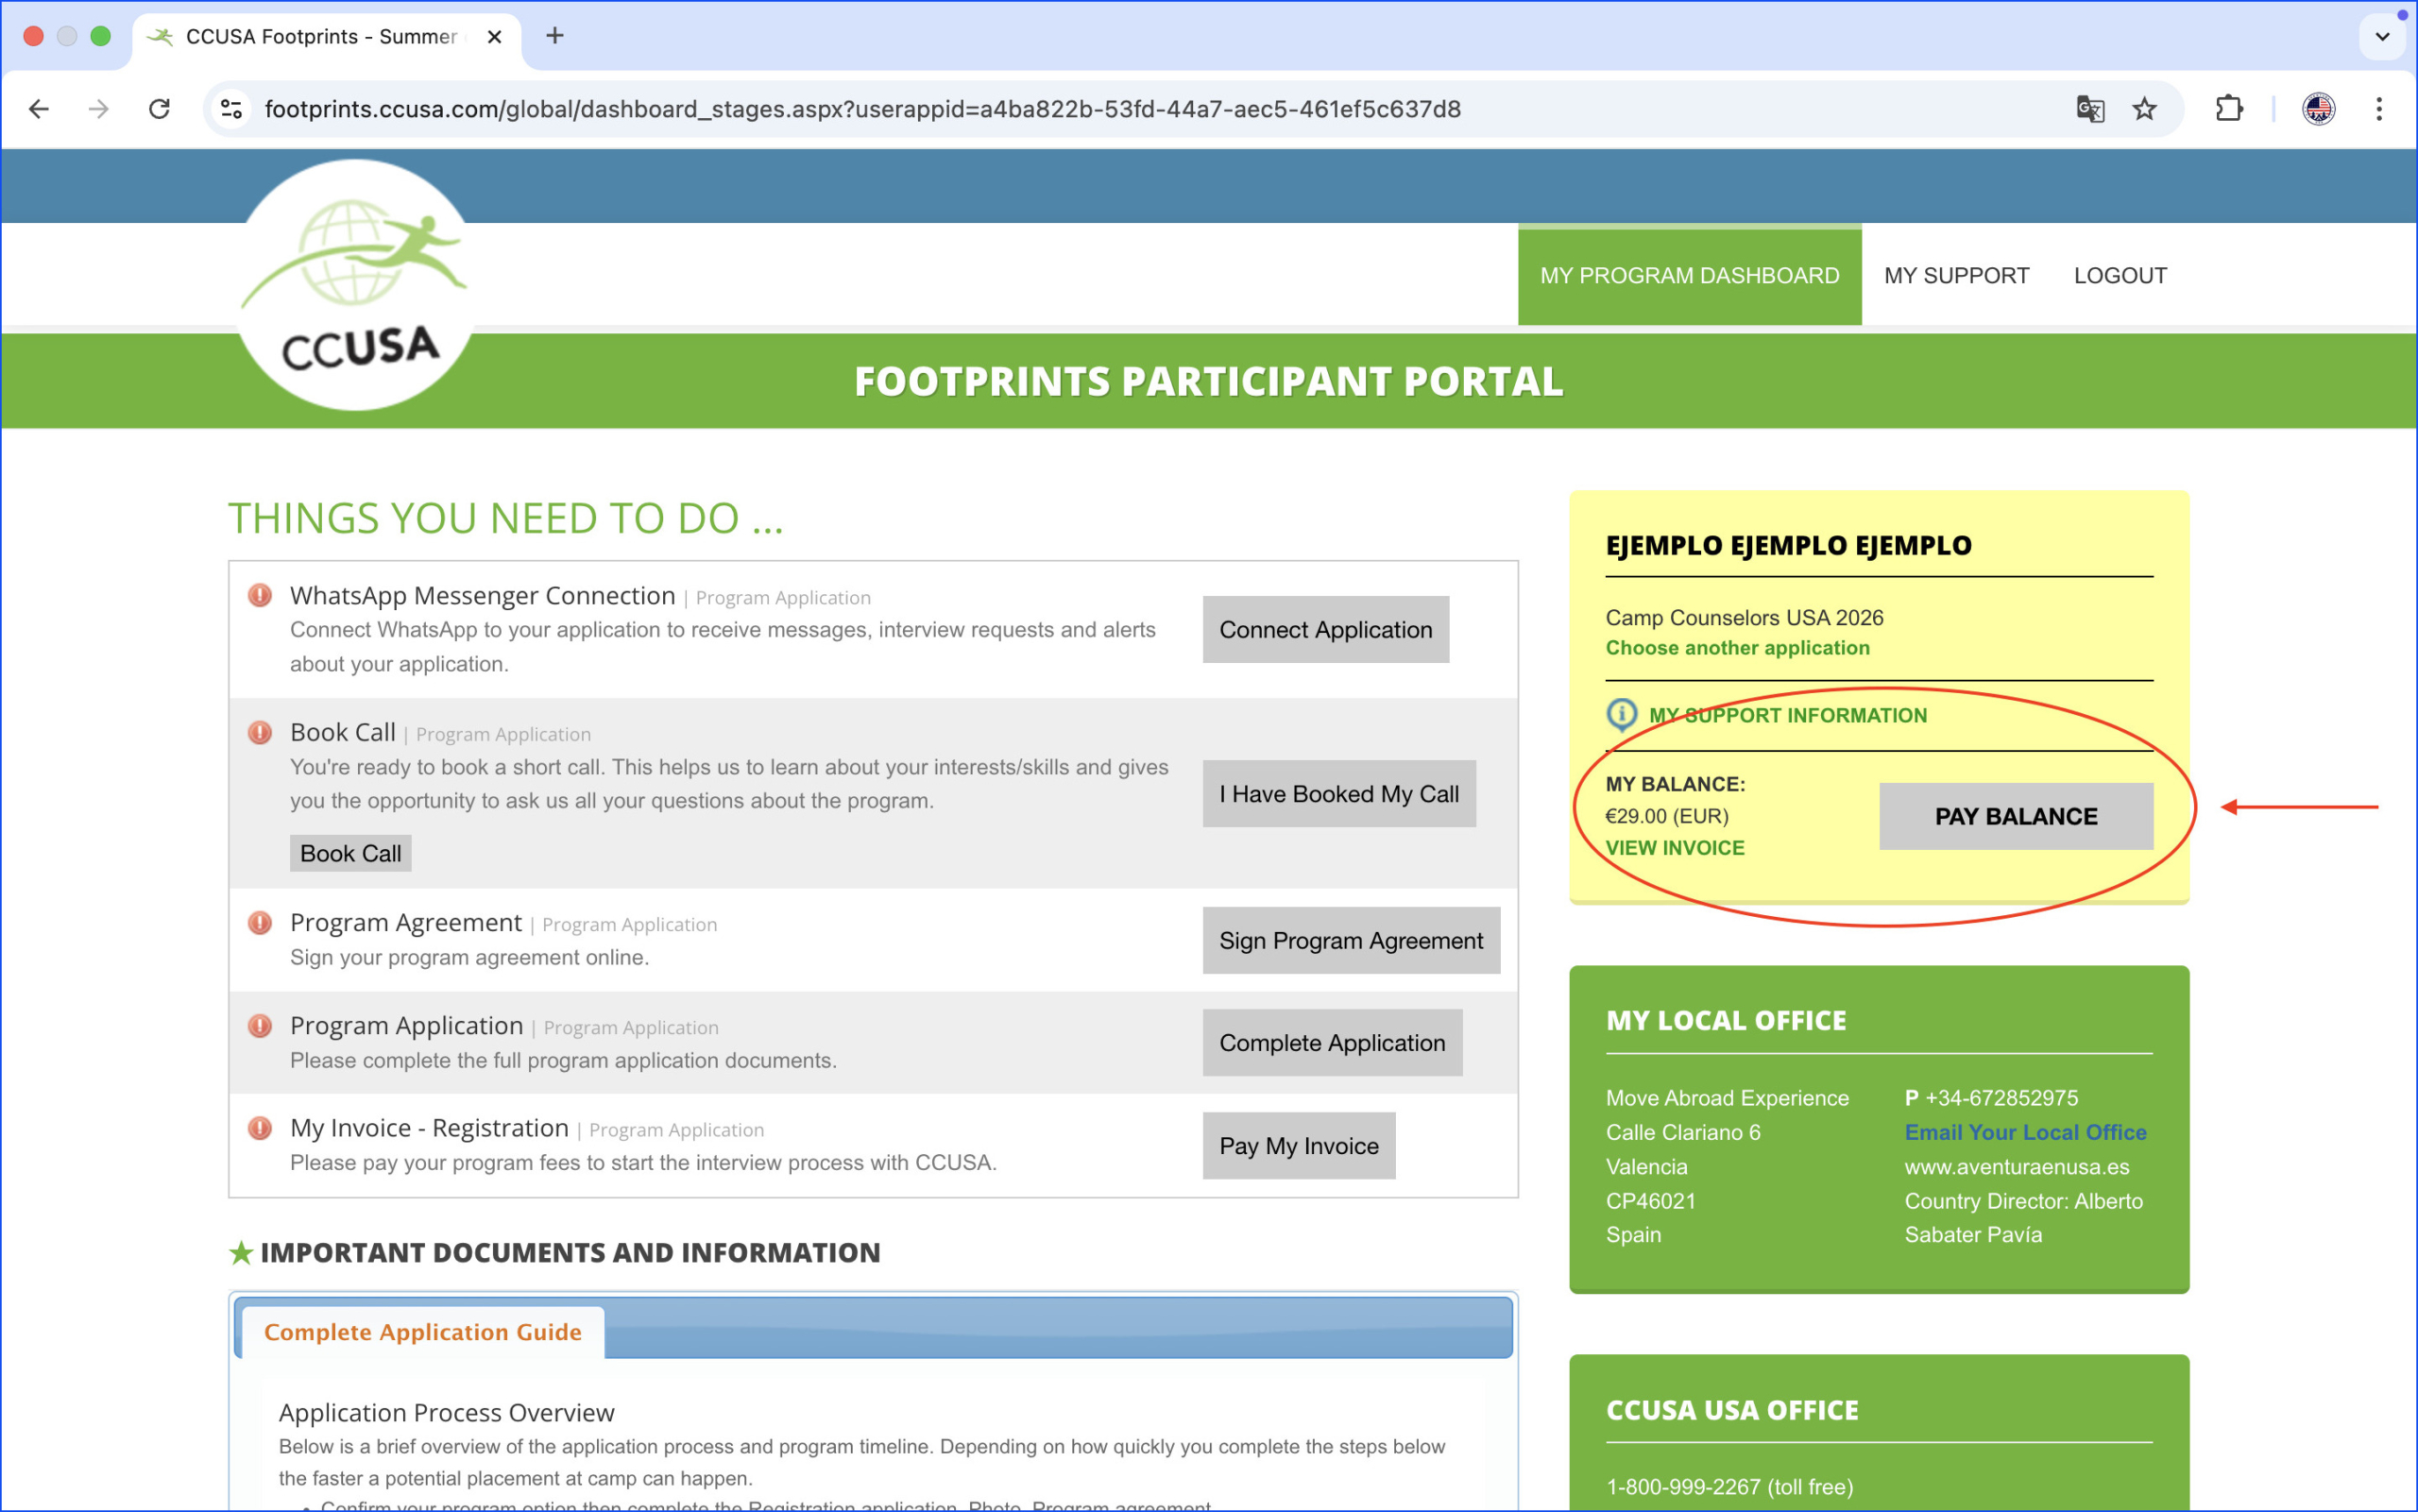This screenshot has height=1512, width=2418.
Task: Click the site information icon beside URL
Action: tap(232, 109)
